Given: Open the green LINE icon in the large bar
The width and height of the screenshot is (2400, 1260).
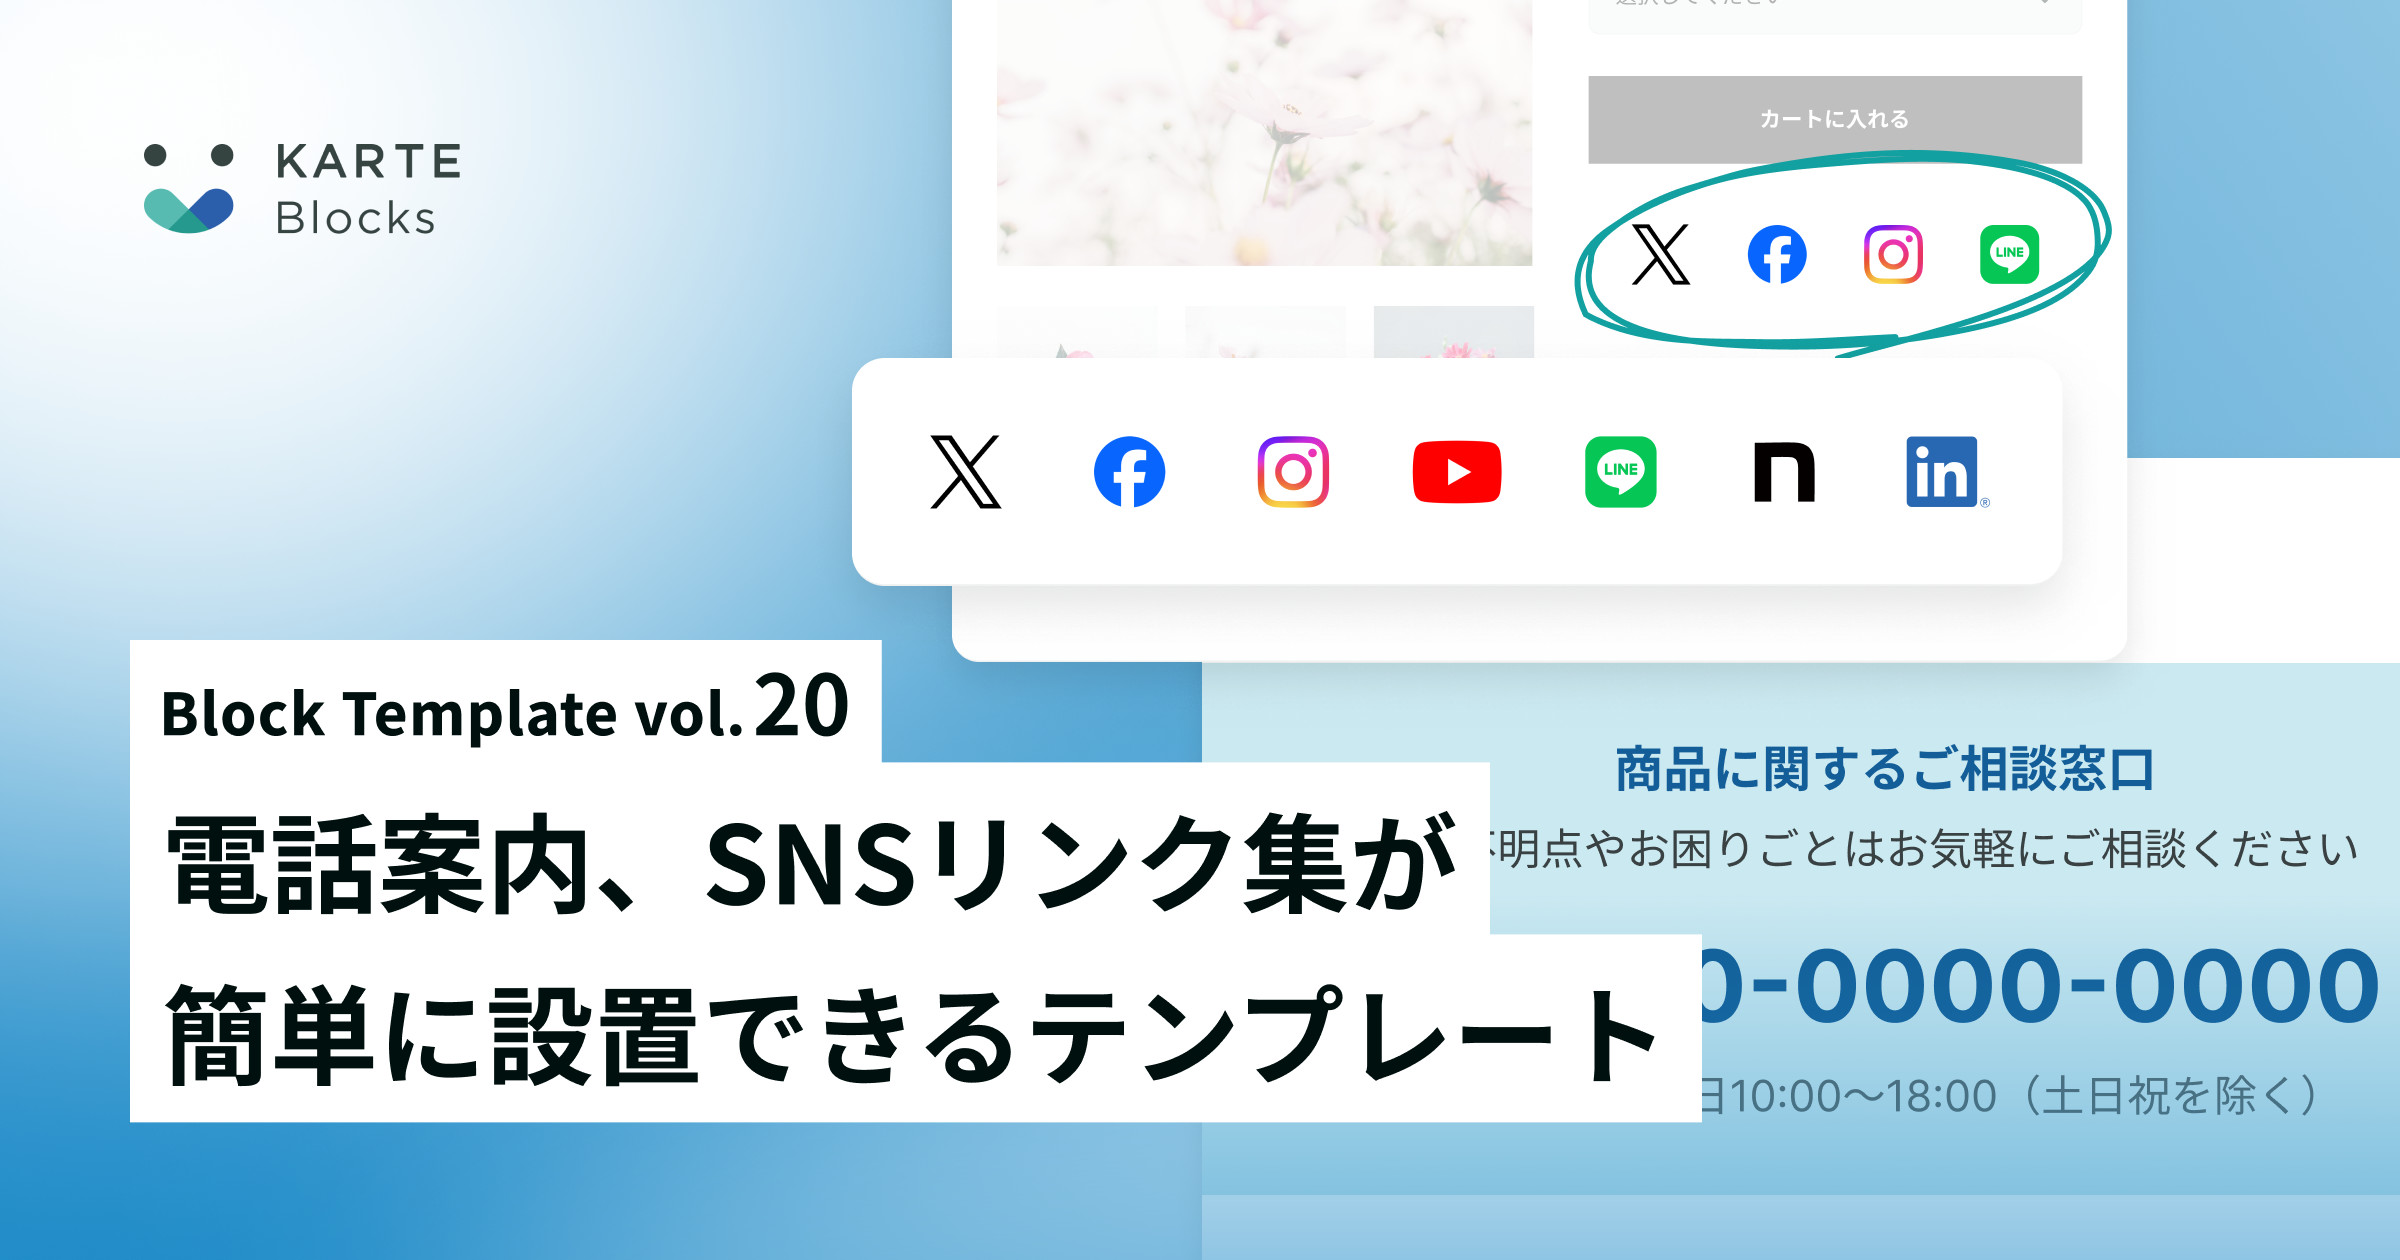Looking at the screenshot, I should [1621, 472].
